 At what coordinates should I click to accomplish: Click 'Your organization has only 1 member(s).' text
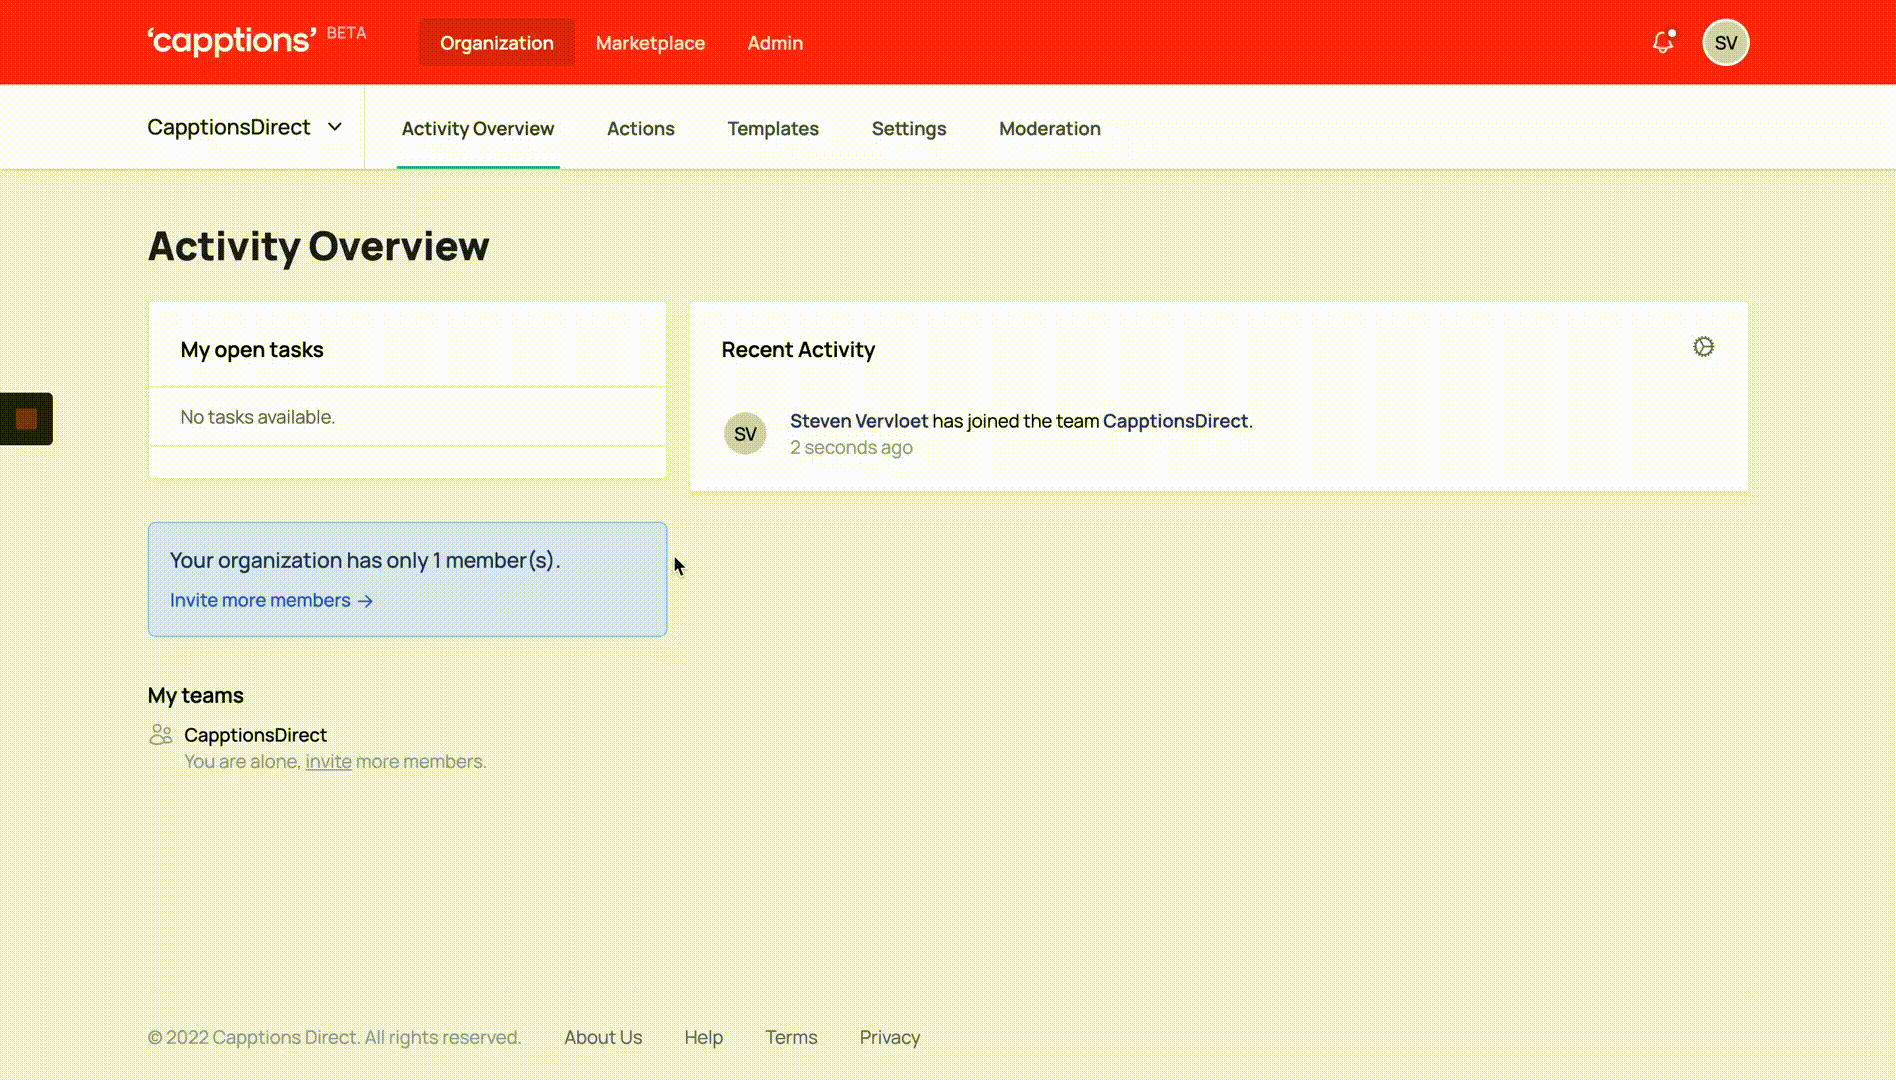pyautogui.click(x=365, y=560)
